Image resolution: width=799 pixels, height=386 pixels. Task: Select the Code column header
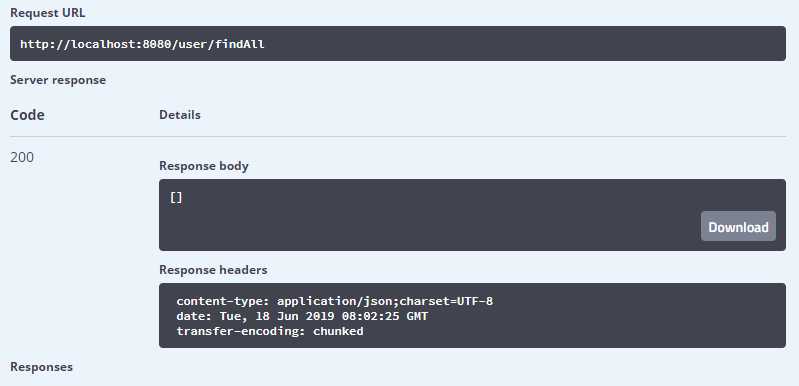coord(27,115)
